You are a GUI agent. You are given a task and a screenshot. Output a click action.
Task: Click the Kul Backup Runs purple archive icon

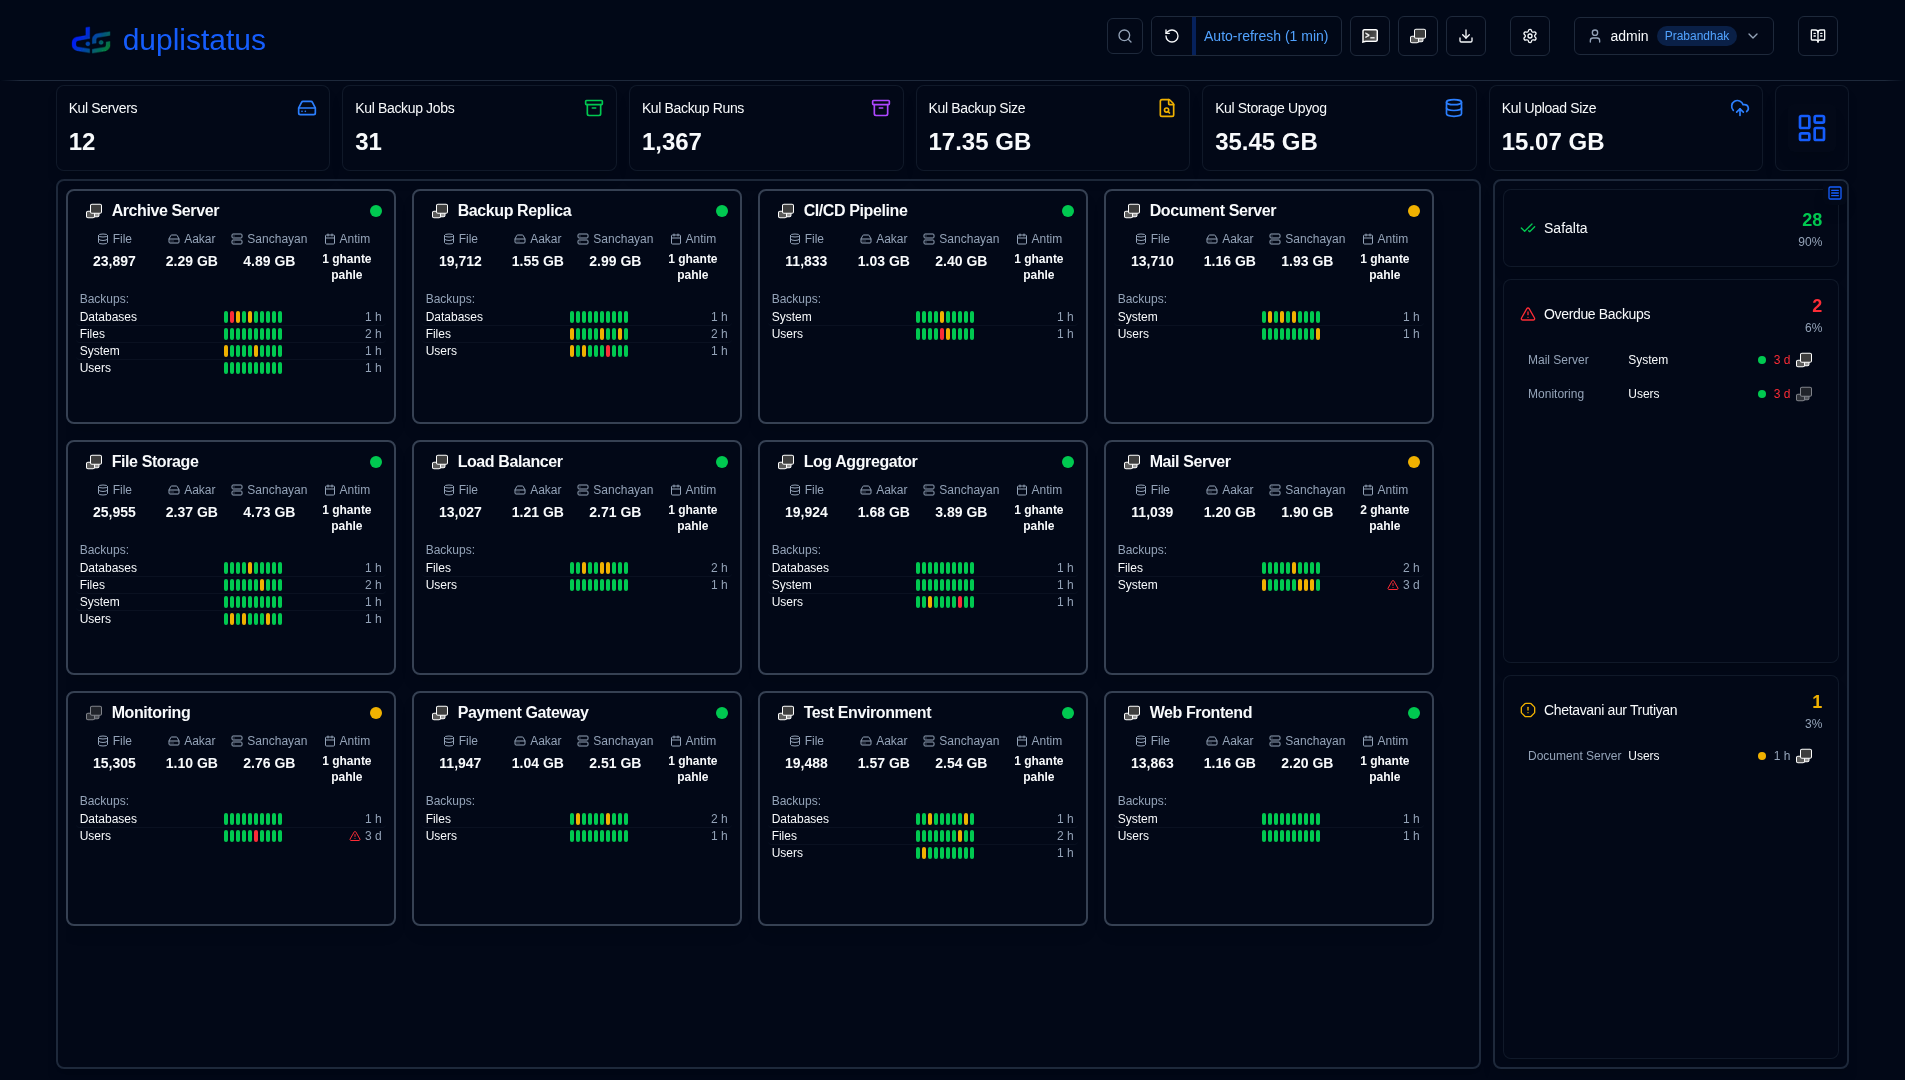click(881, 108)
